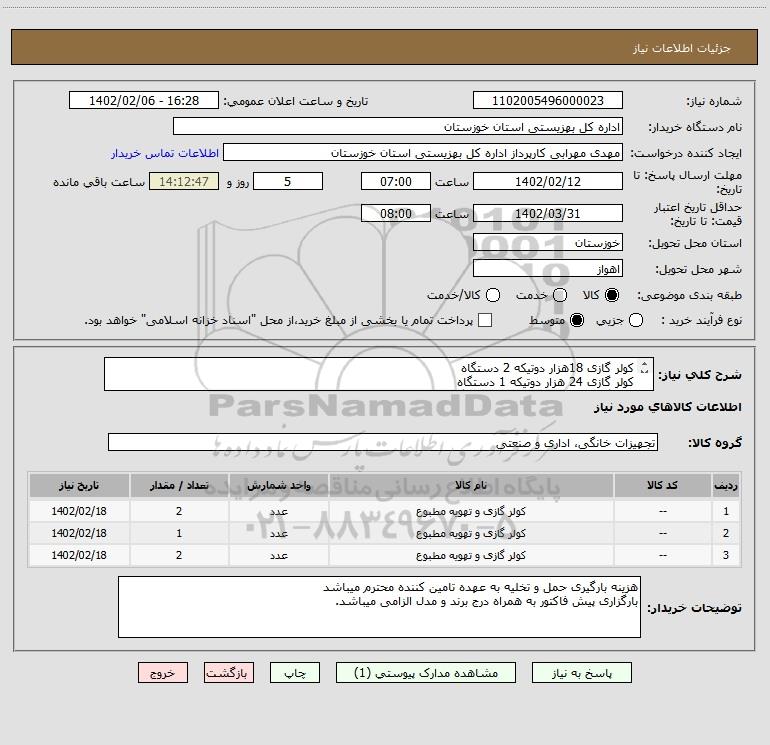
Task: Click the شرح کلی نیاز description box
Action: coord(379,374)
